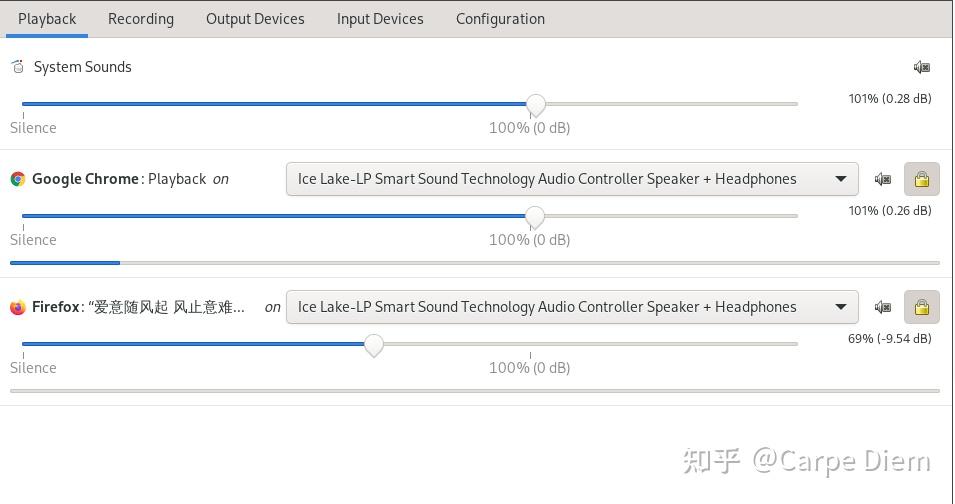This screenshot has height=504, width=955.
Task: Mute the System Sounds stream
Action: [x=921, y=67]
